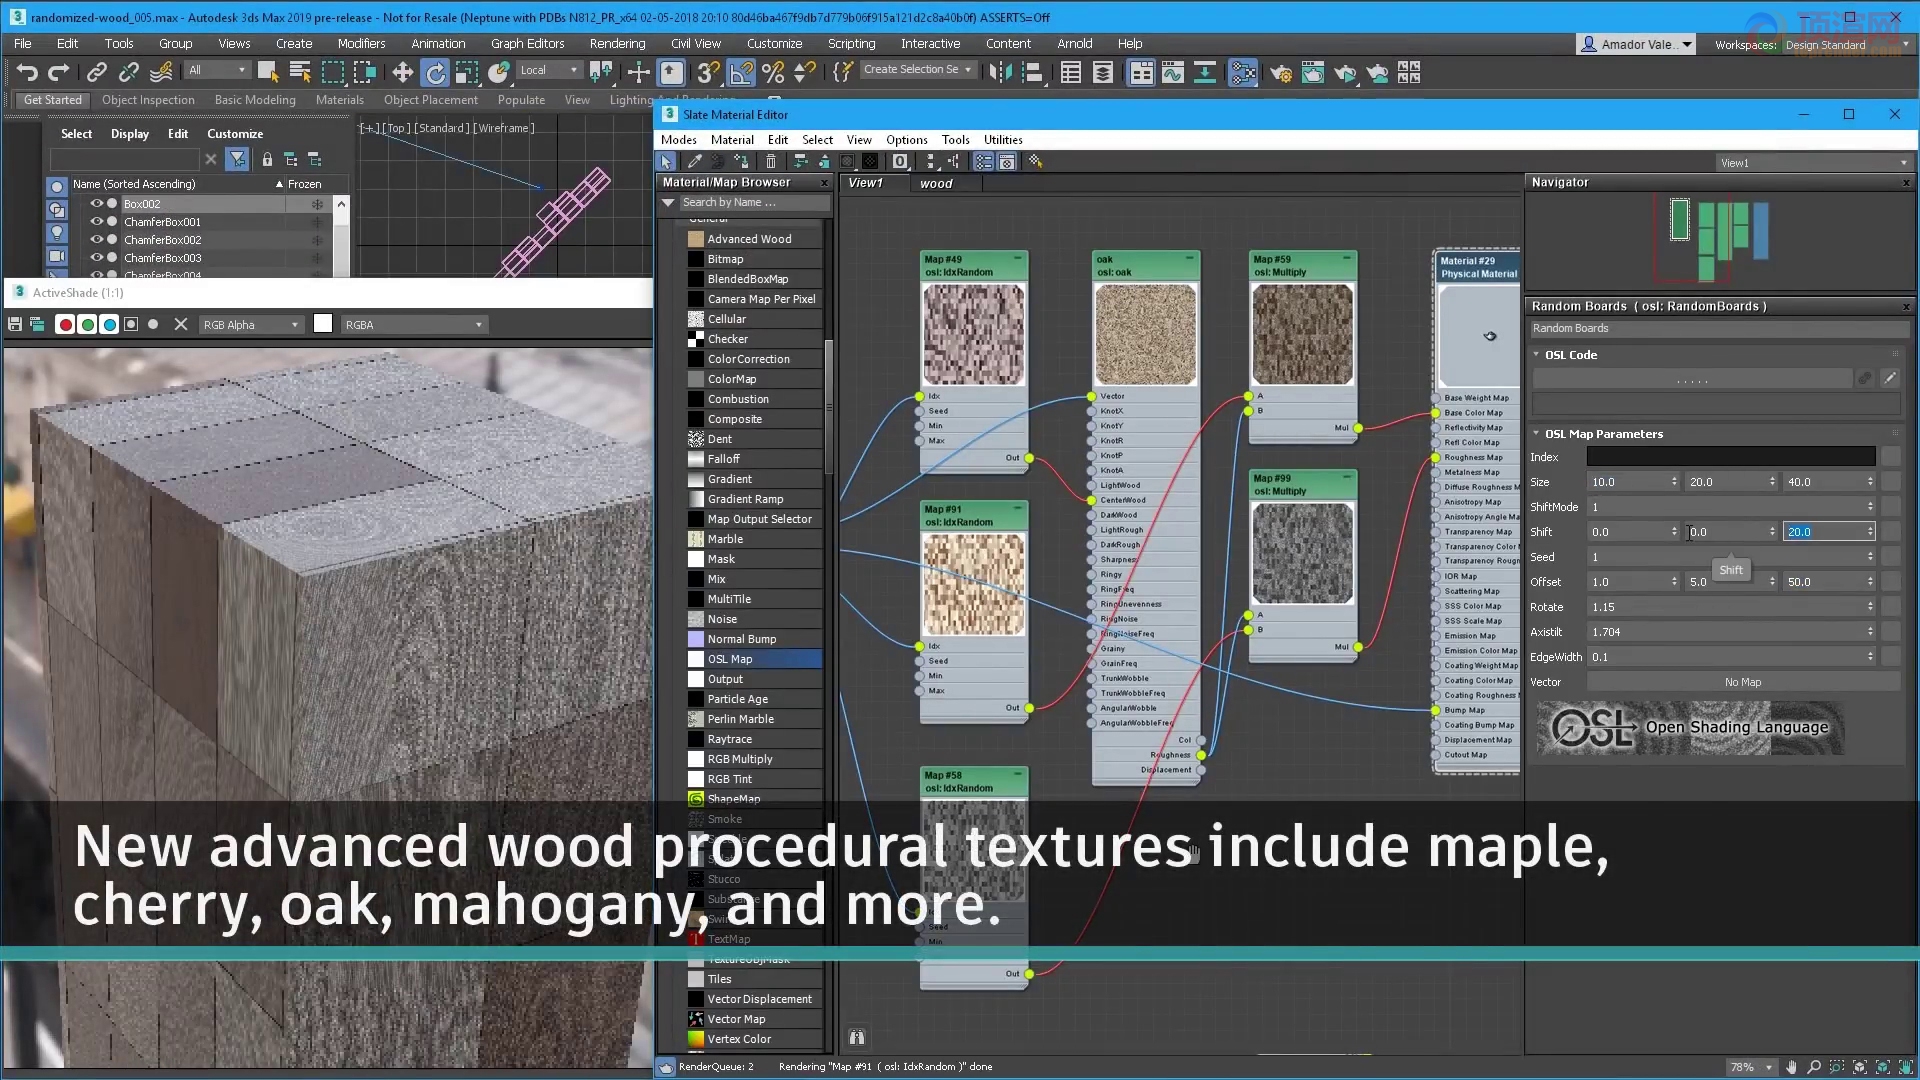This screenshot has width=1920, height=1080.
Task: Click the Amador Vale user account button
Action: (1636, 44)
